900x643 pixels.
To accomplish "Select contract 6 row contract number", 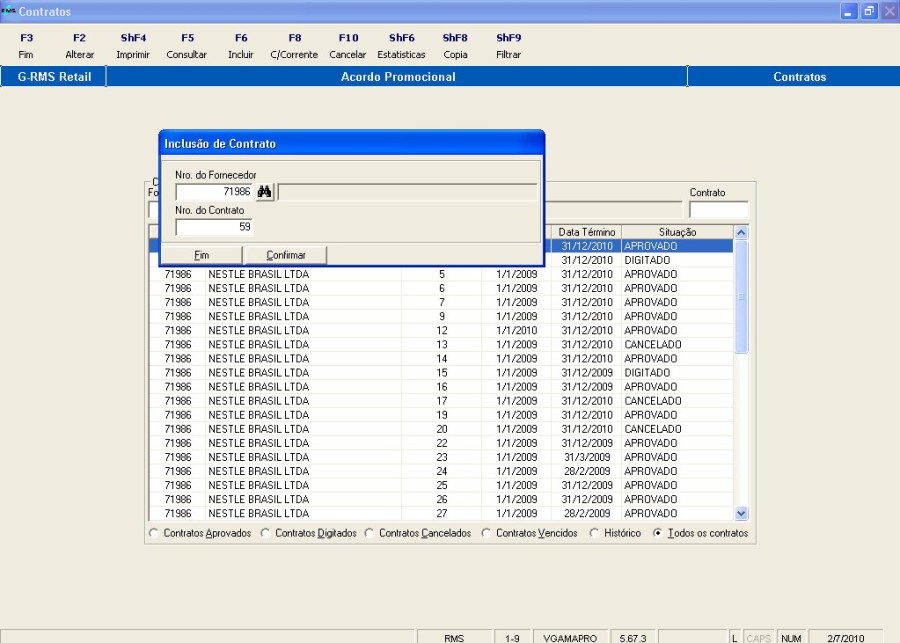I will [x=441, y=288].
